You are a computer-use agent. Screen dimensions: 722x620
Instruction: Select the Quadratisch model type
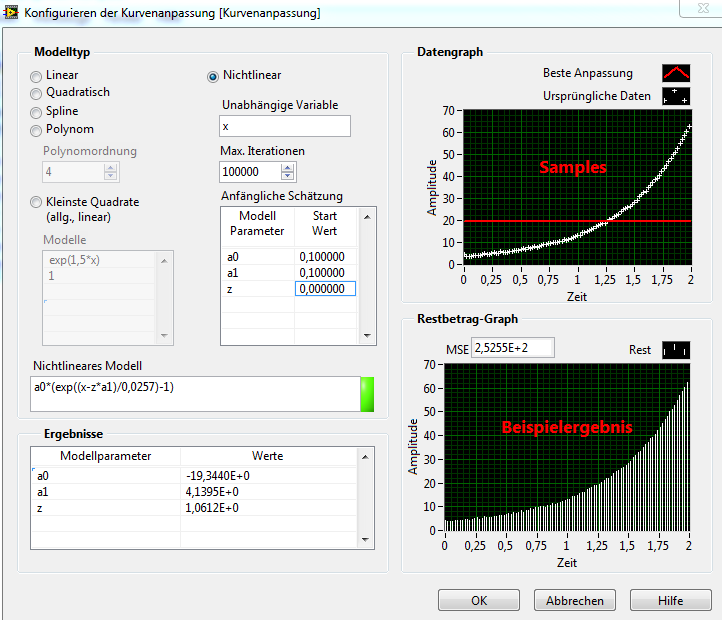pyautogui.click(x=36, y=94)
